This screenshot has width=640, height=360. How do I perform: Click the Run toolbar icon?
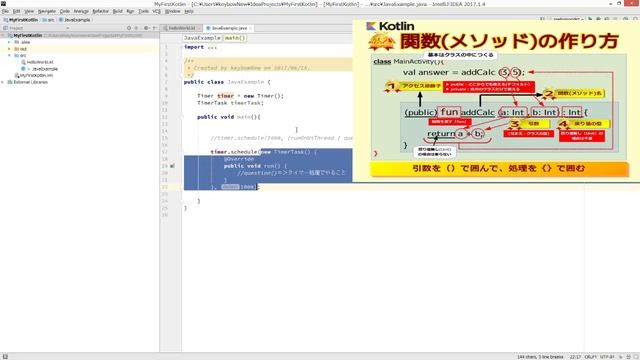coord(590,19)
